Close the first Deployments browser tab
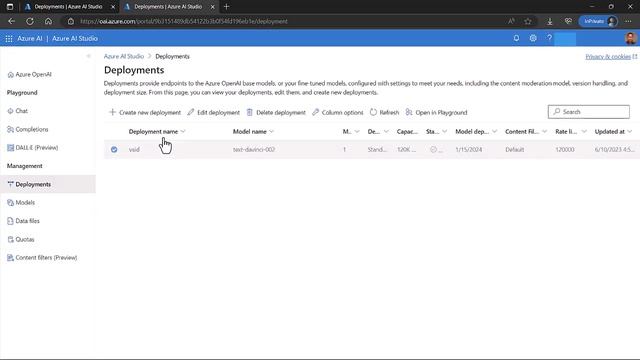The image size is (640, 360). tap(113, 7)
